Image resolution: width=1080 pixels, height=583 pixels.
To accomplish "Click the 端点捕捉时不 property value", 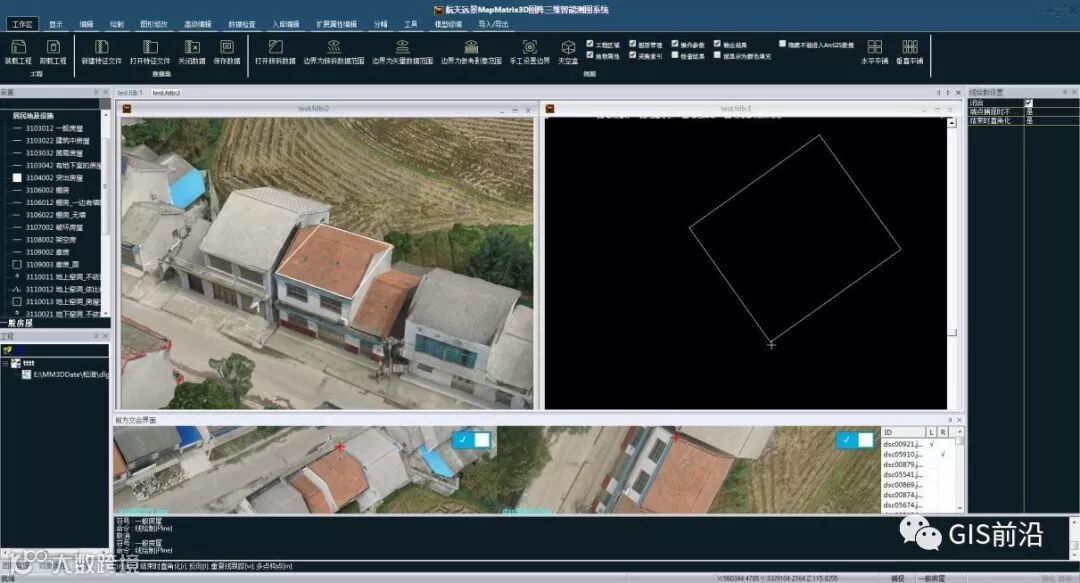I will [1051, 112].
